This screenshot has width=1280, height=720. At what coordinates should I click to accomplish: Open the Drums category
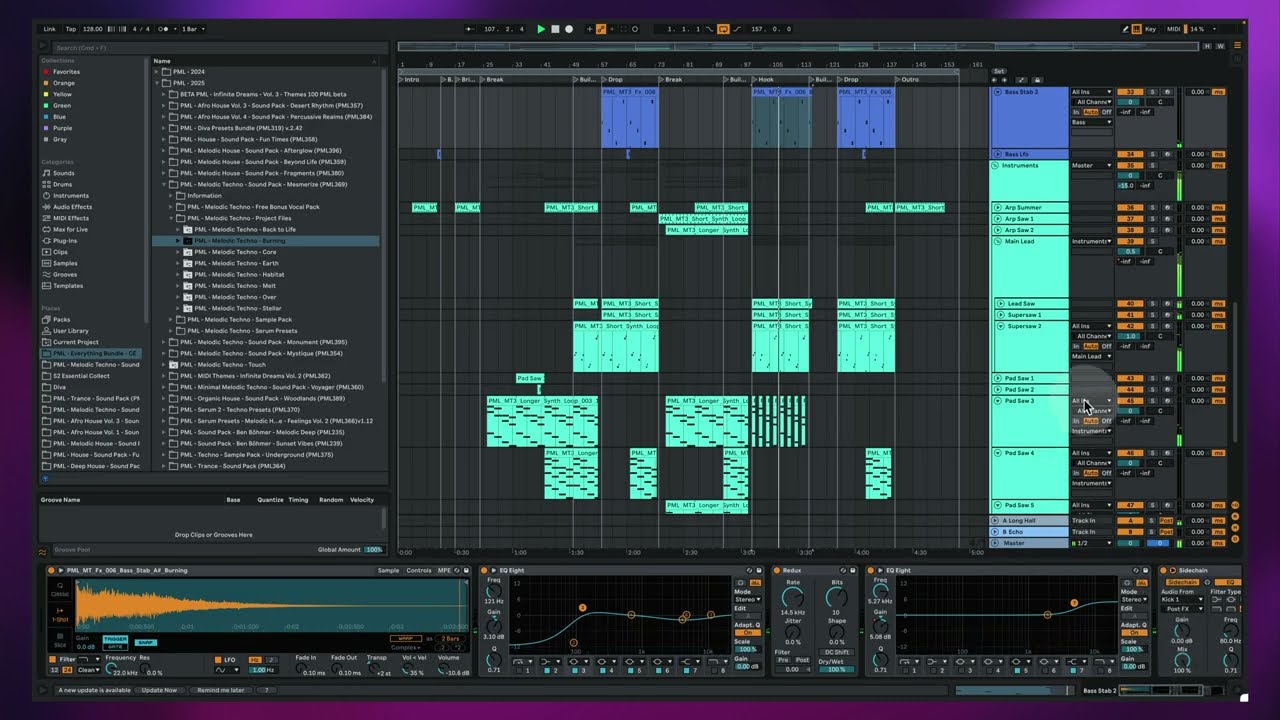tap(63, 184)
